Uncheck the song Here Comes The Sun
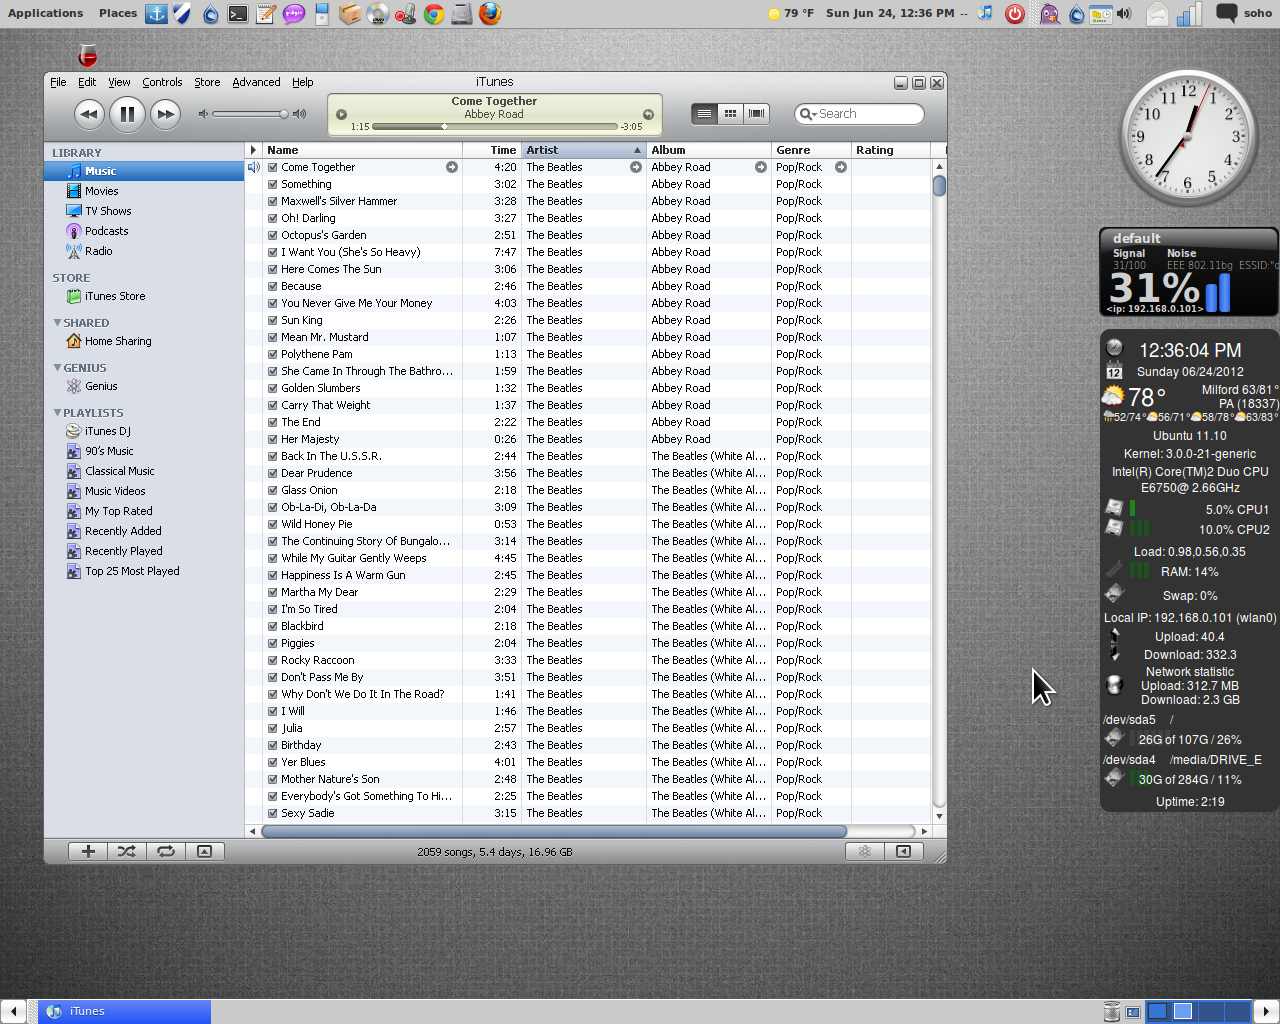 pyautogui.click(x=273, y=269)
